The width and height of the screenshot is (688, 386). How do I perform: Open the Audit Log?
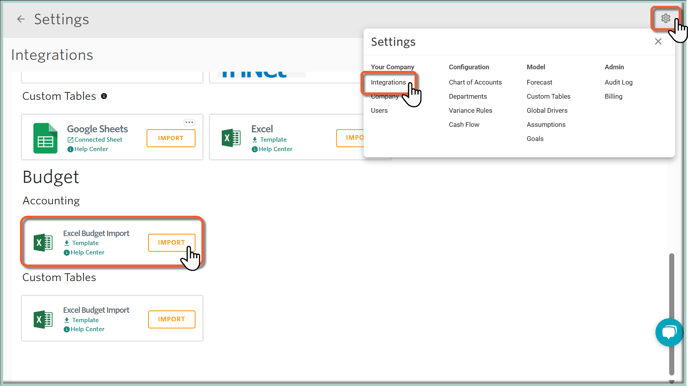click(618, 82)
